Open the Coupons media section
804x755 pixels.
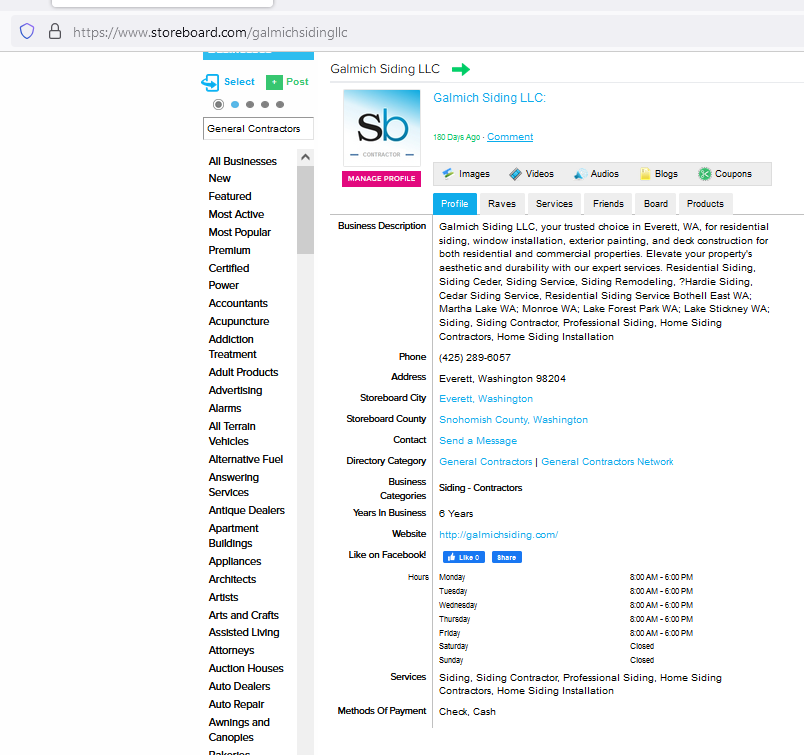[x=725, y=174]
